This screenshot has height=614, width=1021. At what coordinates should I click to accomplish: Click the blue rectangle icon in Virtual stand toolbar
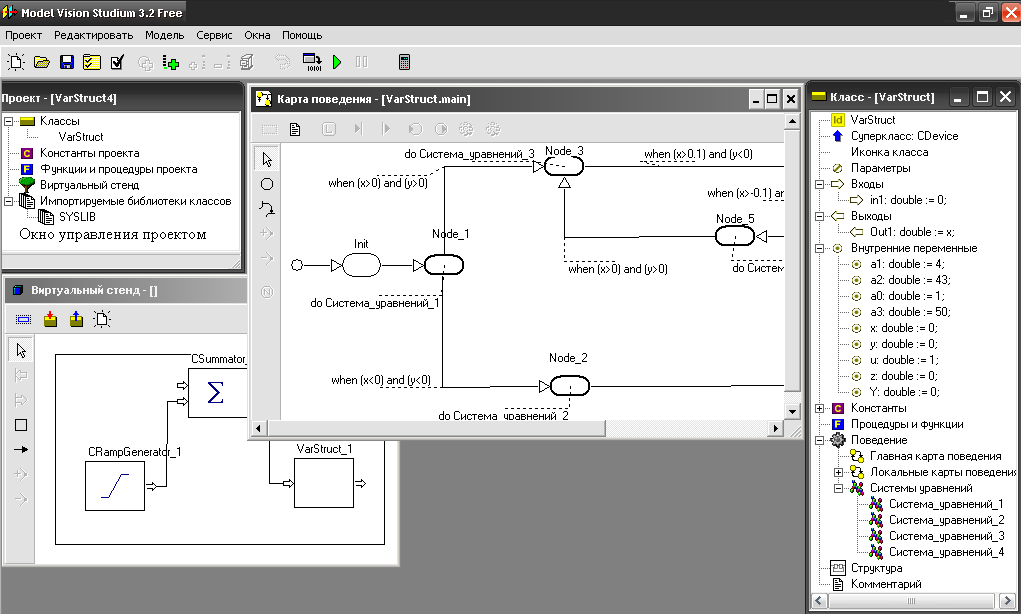point(23,320)
